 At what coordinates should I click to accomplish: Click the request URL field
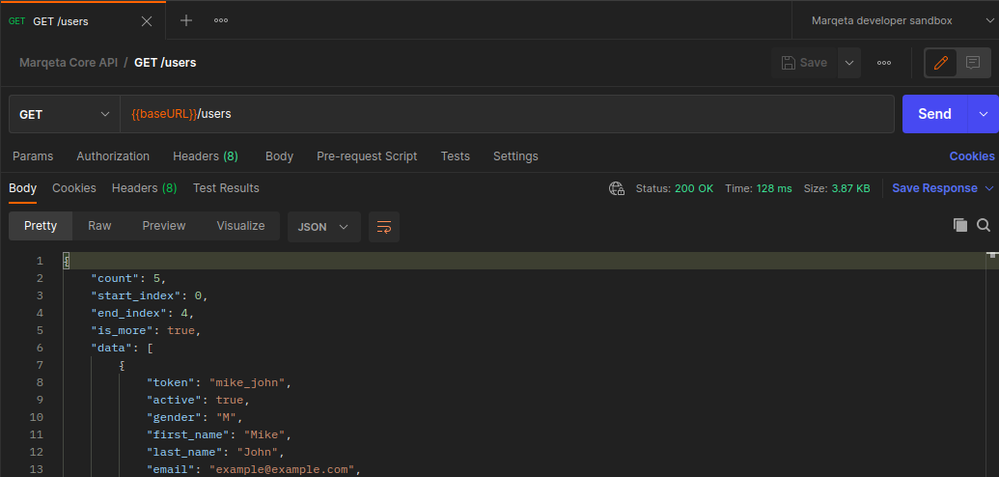507,114
